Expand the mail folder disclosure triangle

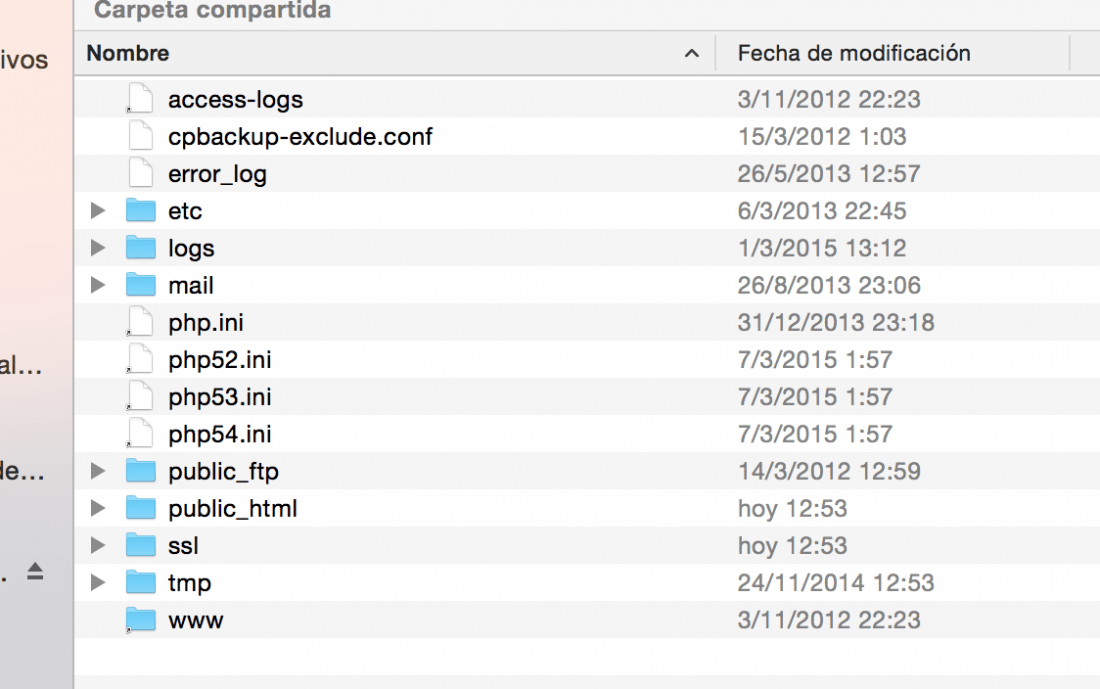(98, 285)
